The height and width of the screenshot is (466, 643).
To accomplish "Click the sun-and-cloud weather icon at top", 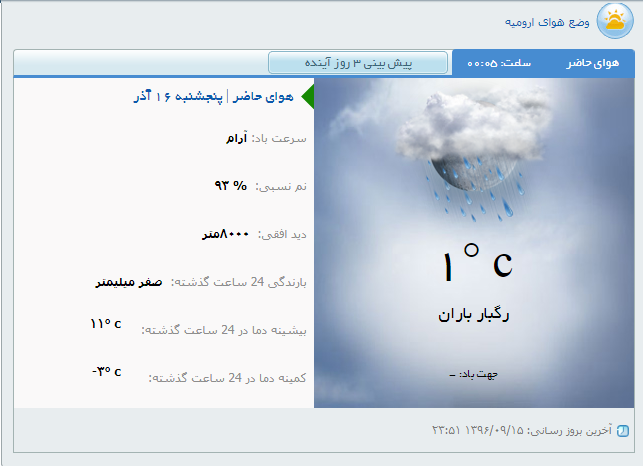I will pyautogui.click(x=615, y=21).
